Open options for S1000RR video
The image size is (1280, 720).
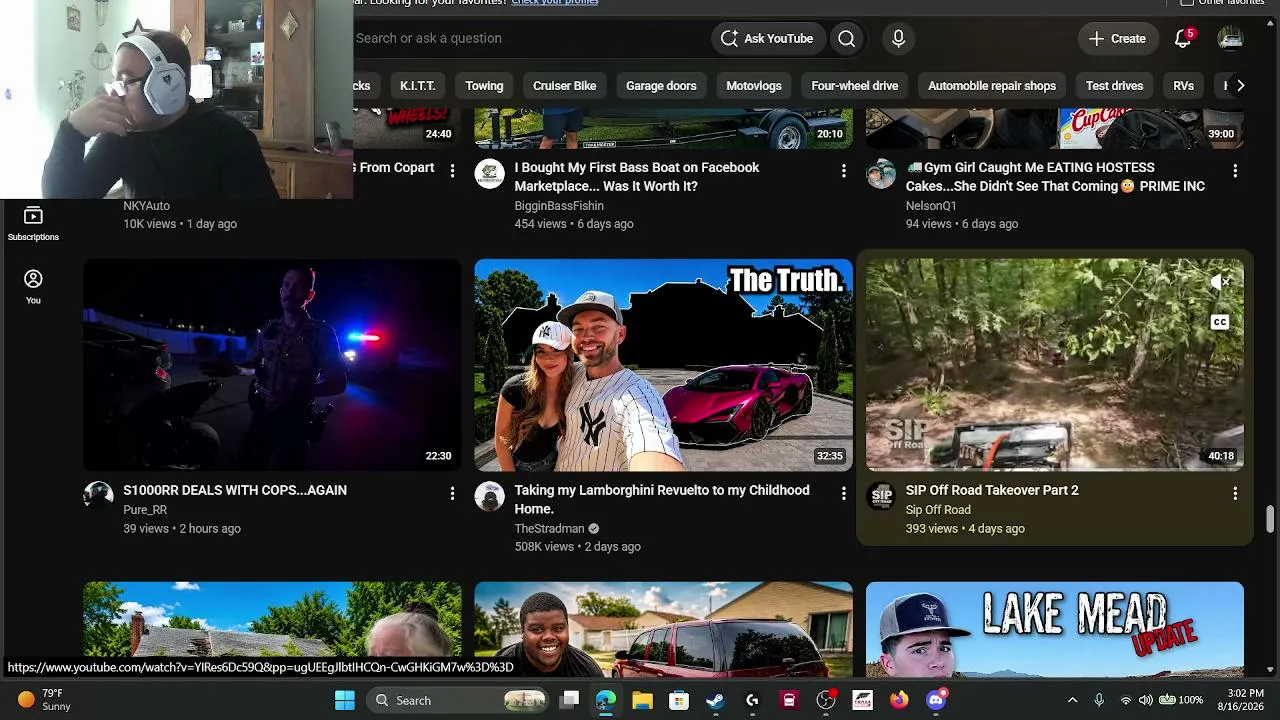coord(452,493)
